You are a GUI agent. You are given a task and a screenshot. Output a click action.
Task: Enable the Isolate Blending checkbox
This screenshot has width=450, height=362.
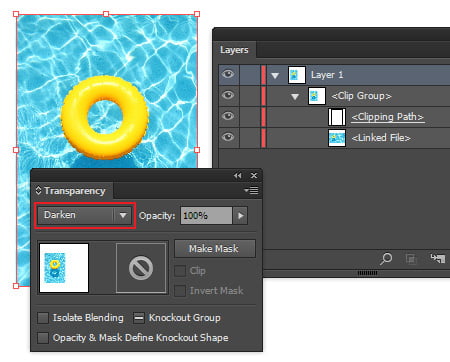[43, 318]
